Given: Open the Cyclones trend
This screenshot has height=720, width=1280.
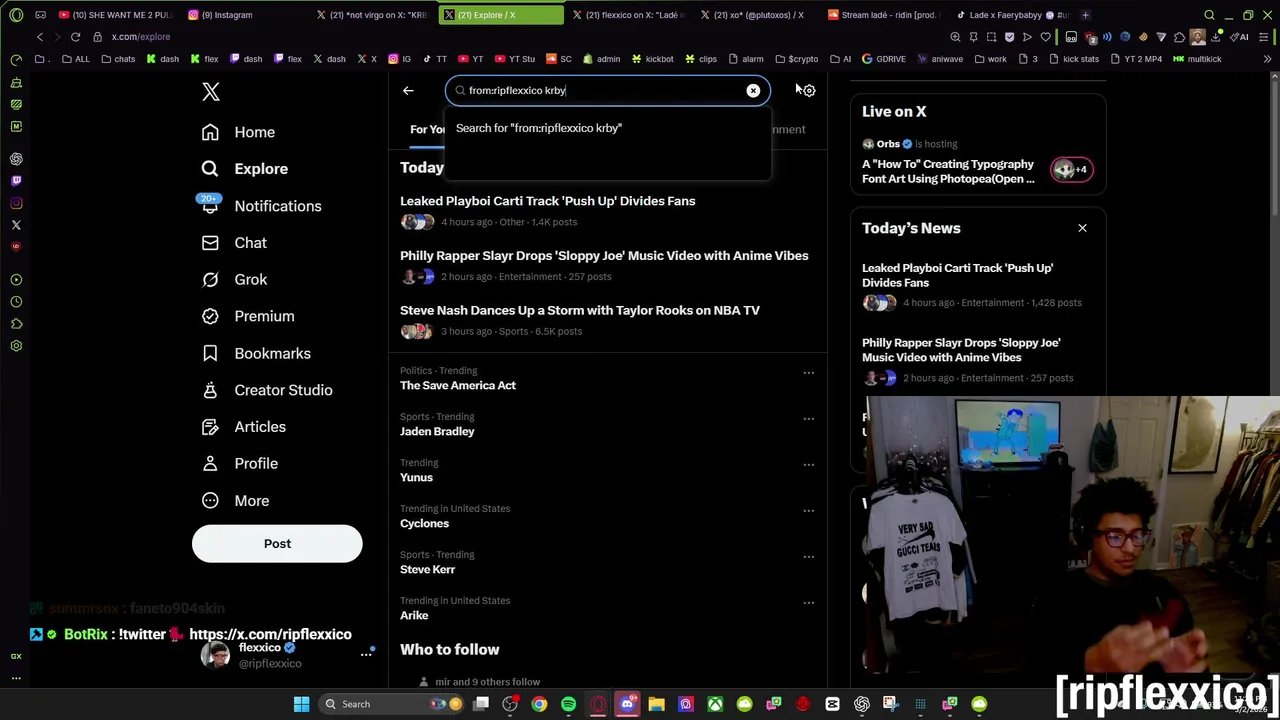Looking at the screenshot, I should (x=424, y=524).
